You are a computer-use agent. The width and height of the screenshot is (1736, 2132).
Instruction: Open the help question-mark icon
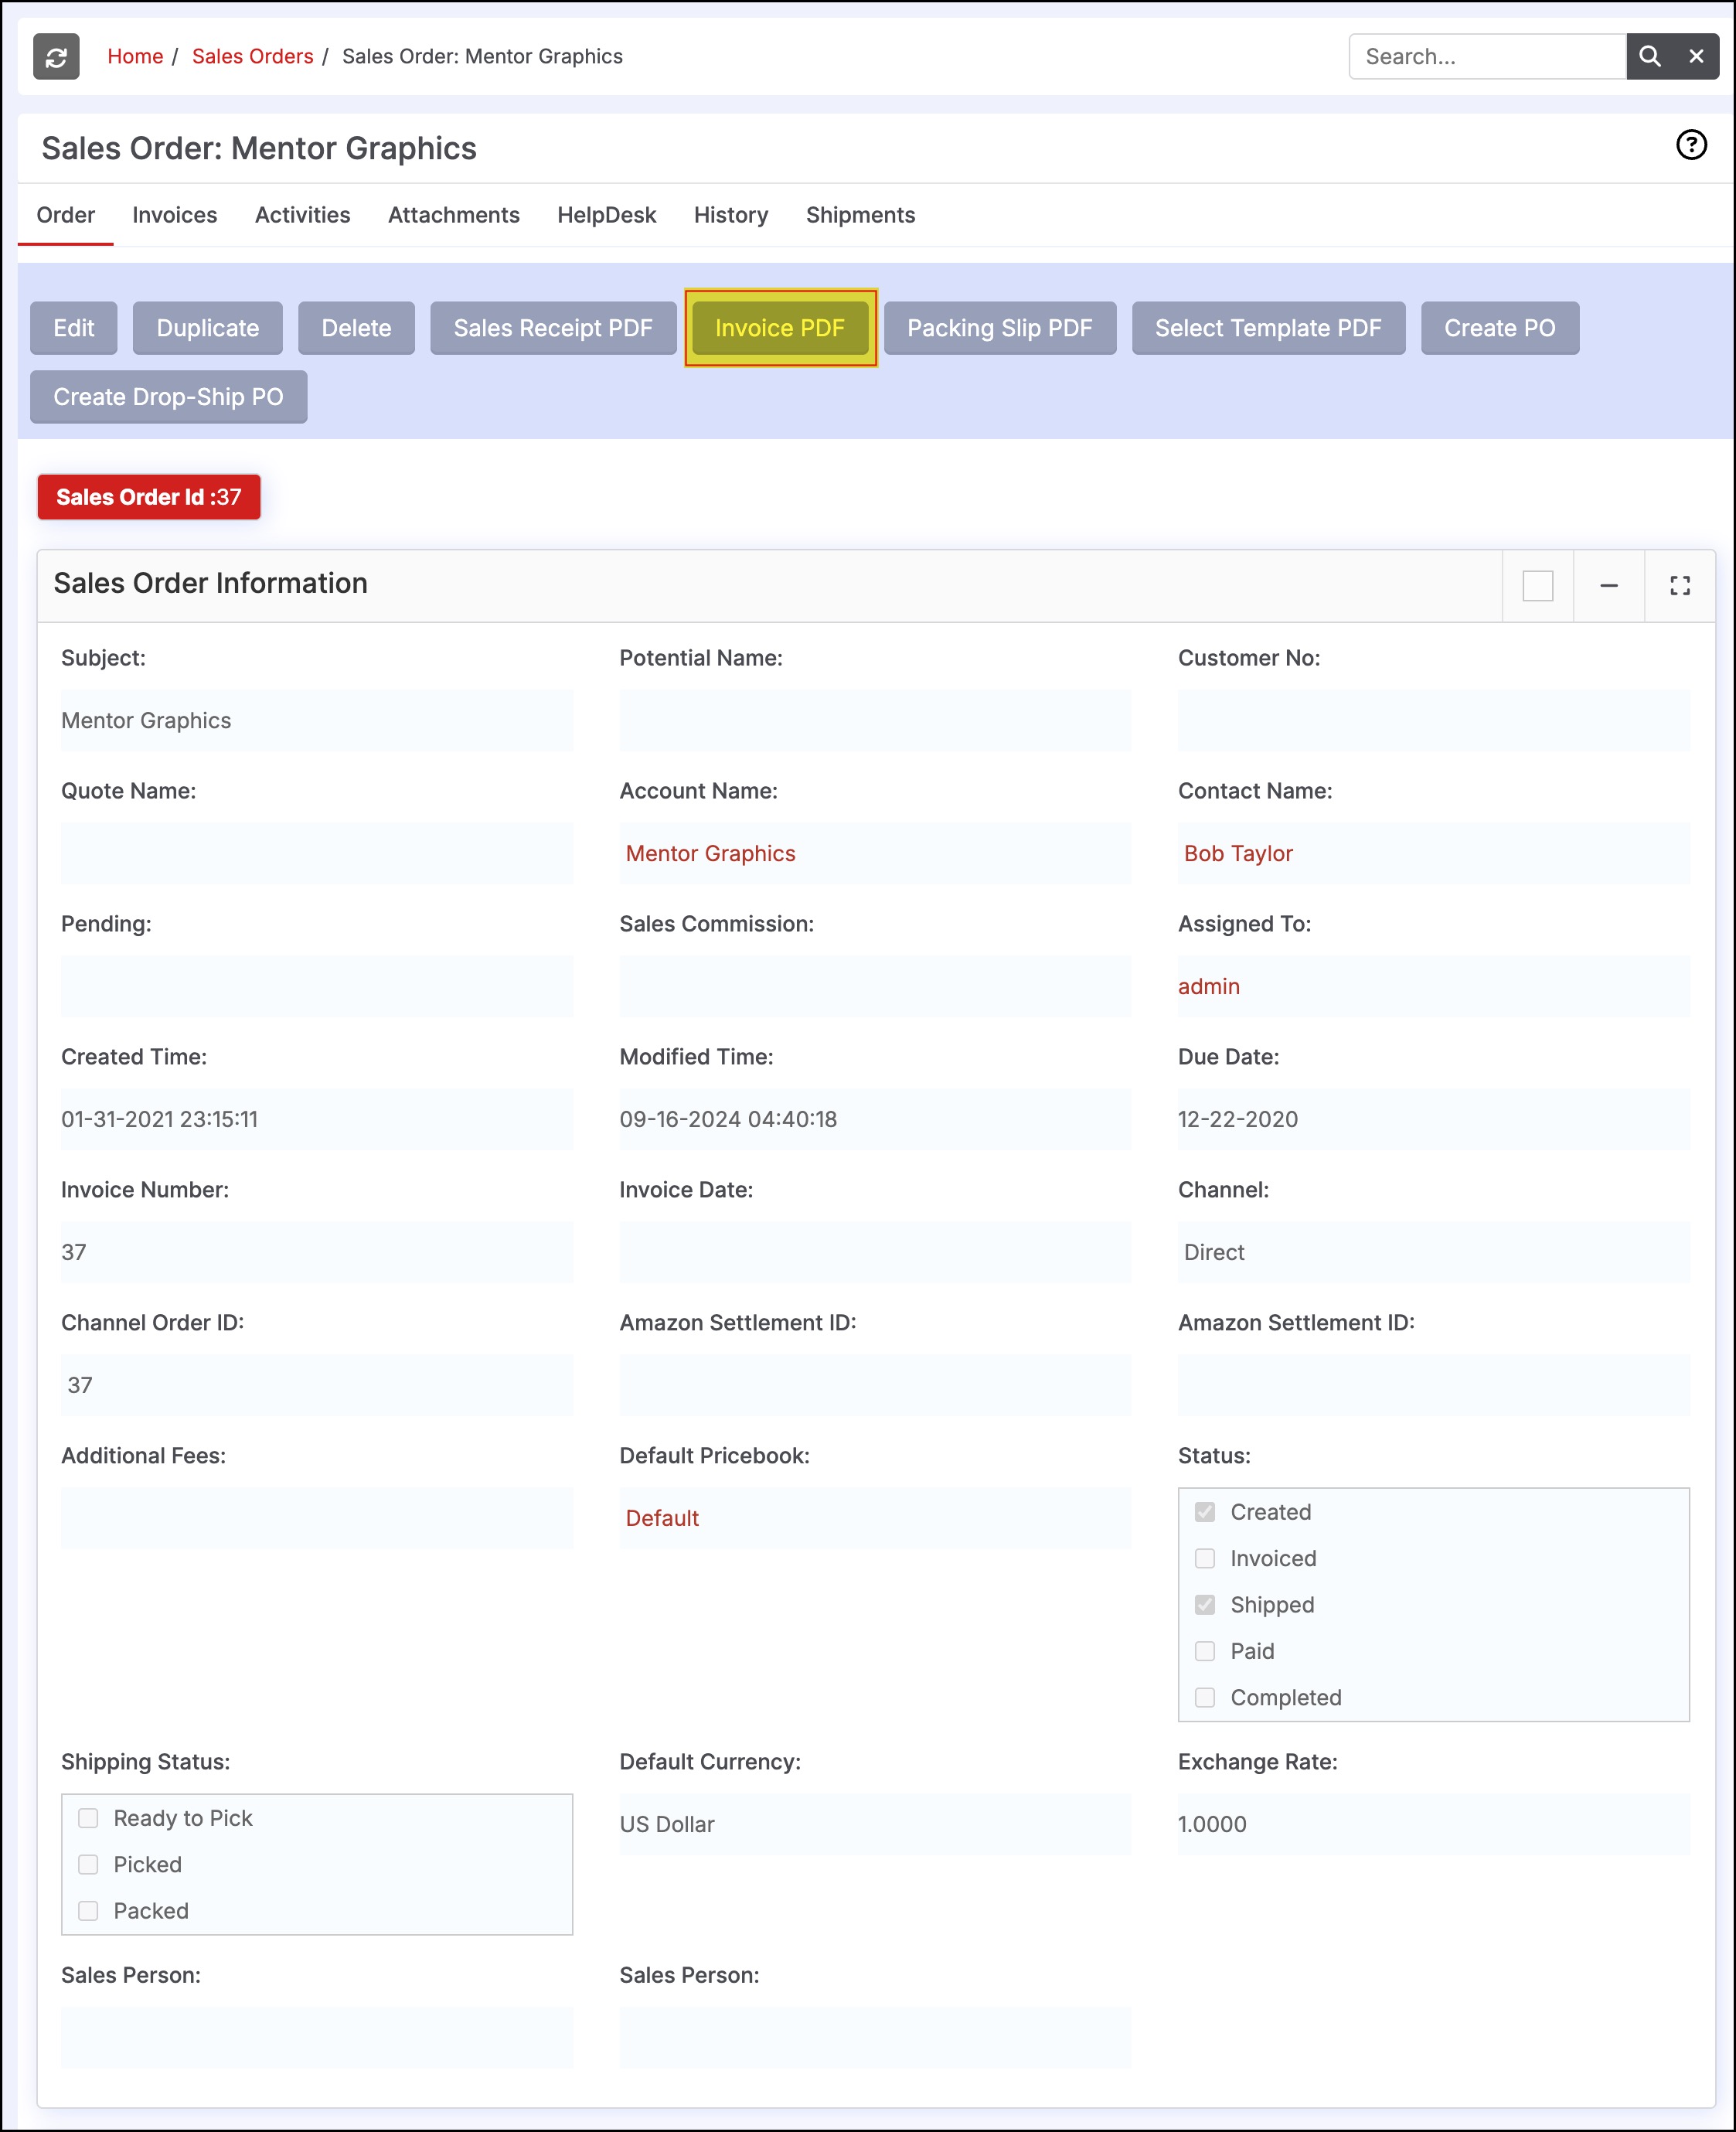pyautogui.click(x=1691, y=145)
